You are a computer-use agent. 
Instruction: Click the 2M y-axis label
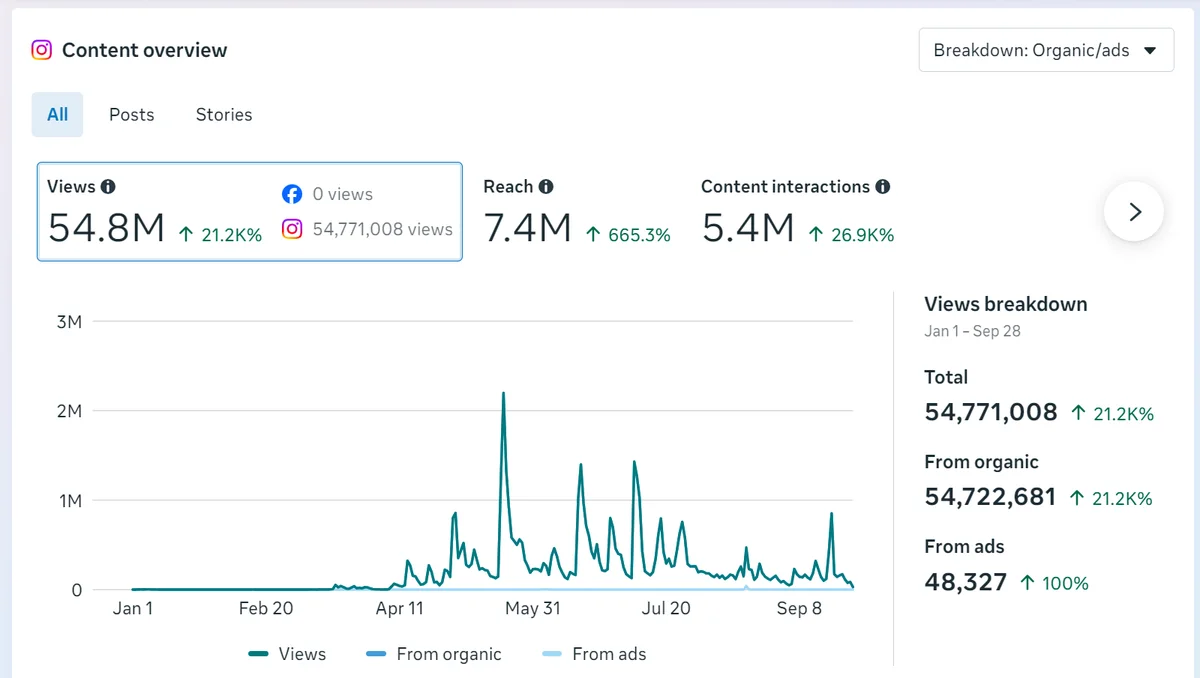tap(69, 411)
